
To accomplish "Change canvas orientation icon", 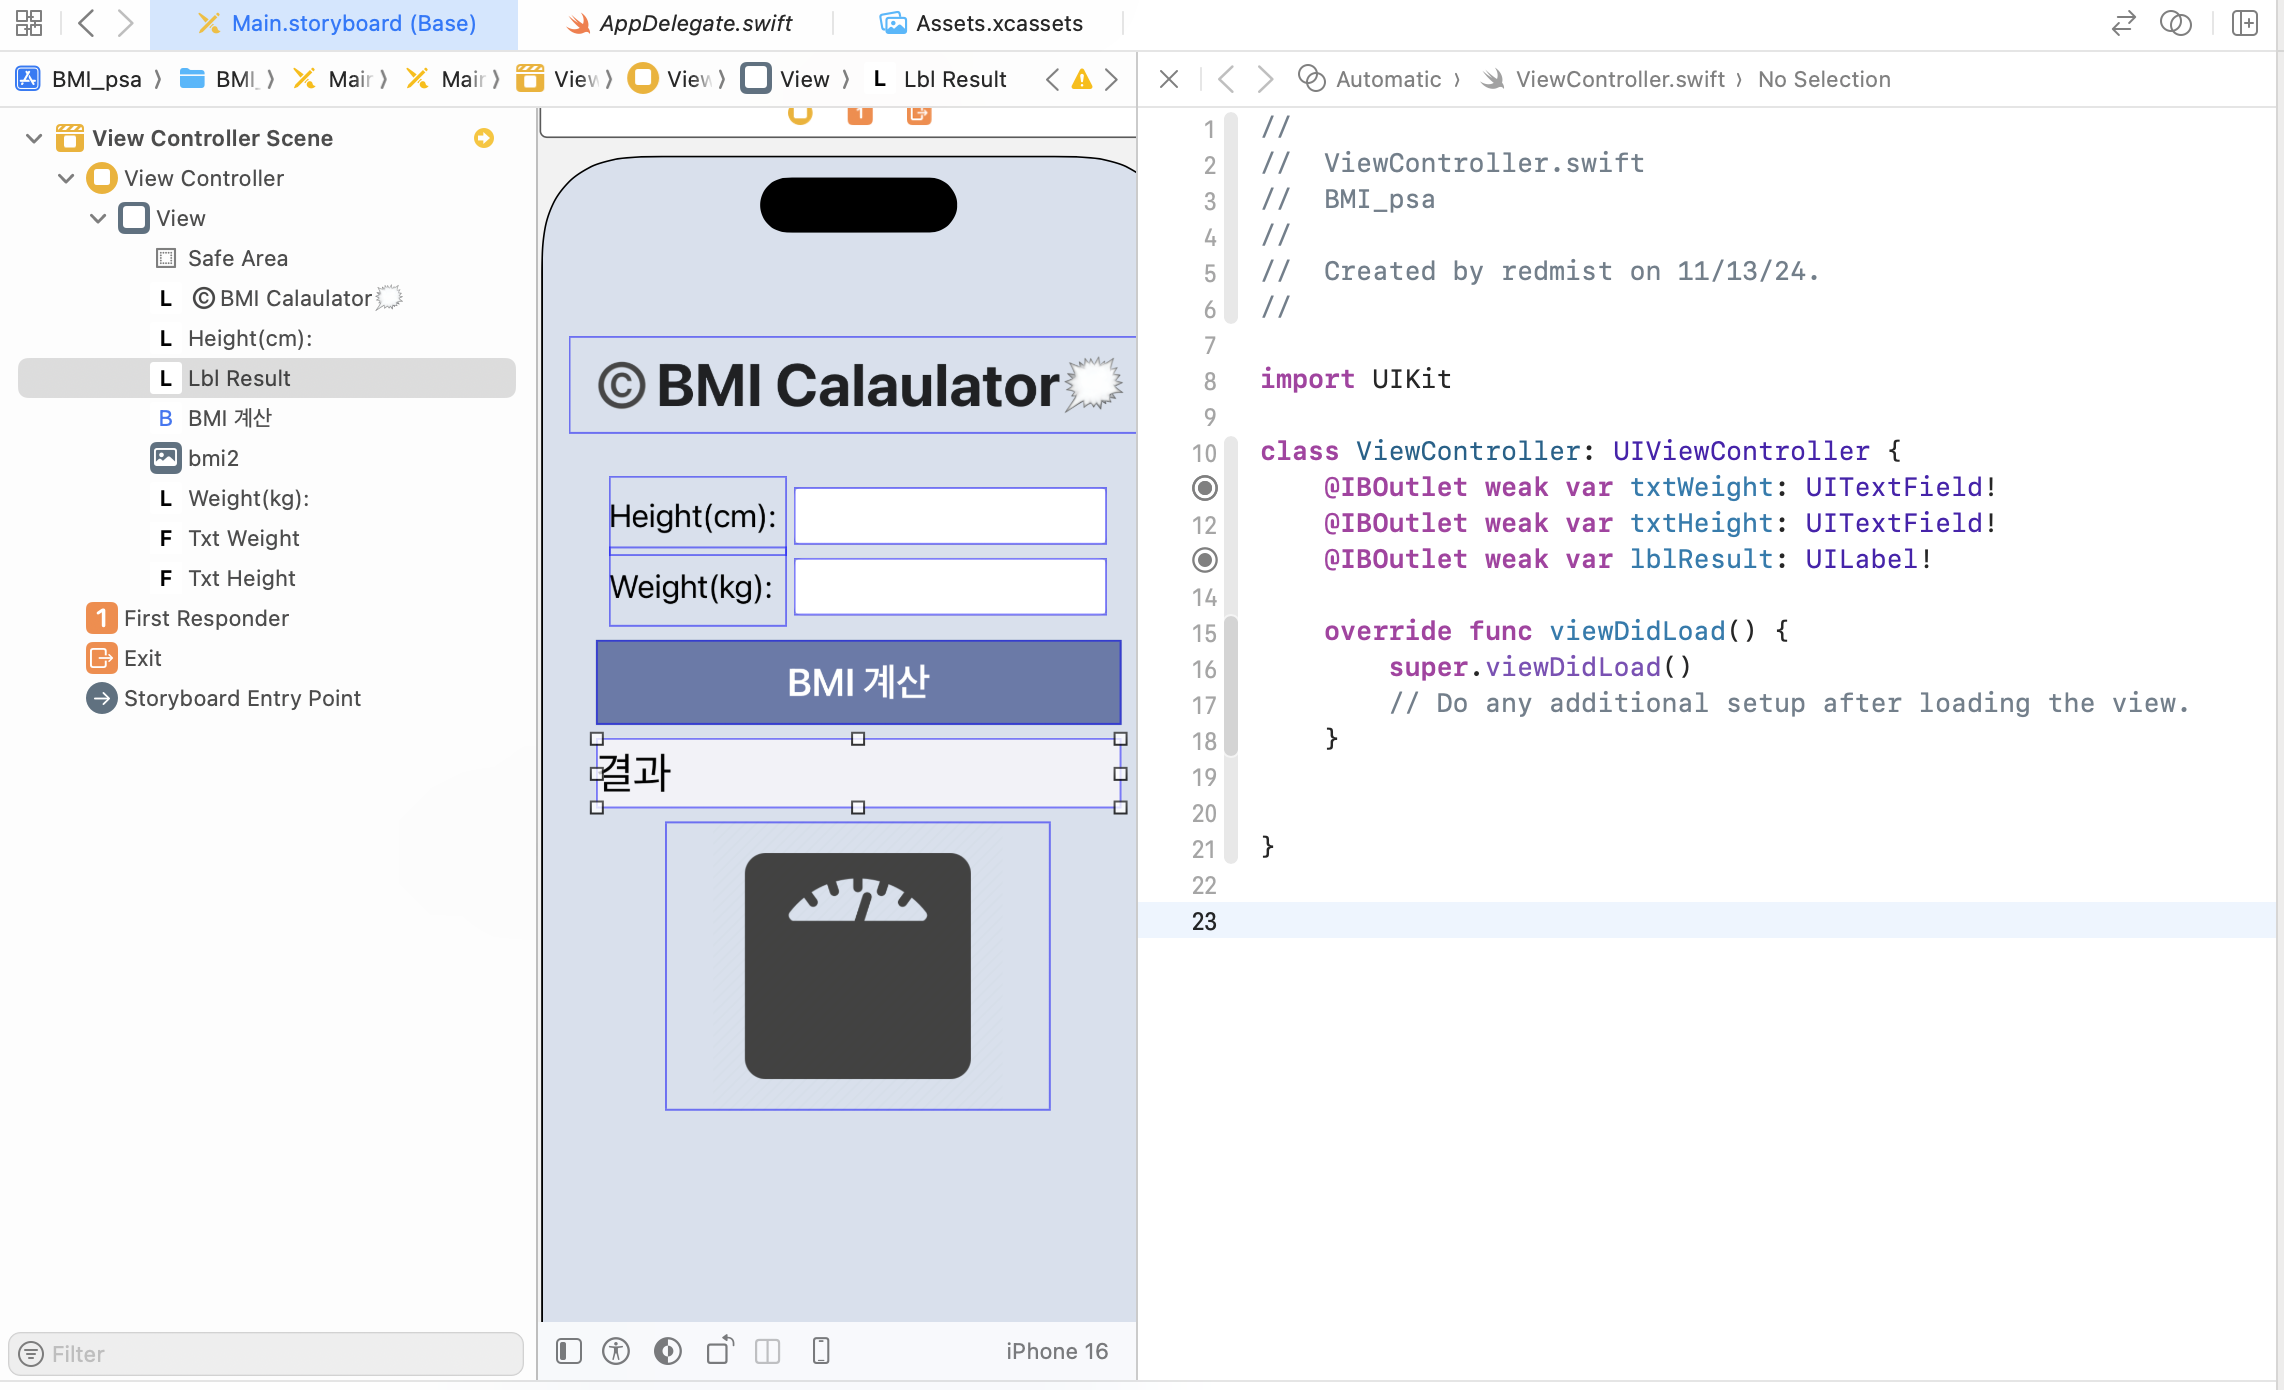I will (720, 1351).
